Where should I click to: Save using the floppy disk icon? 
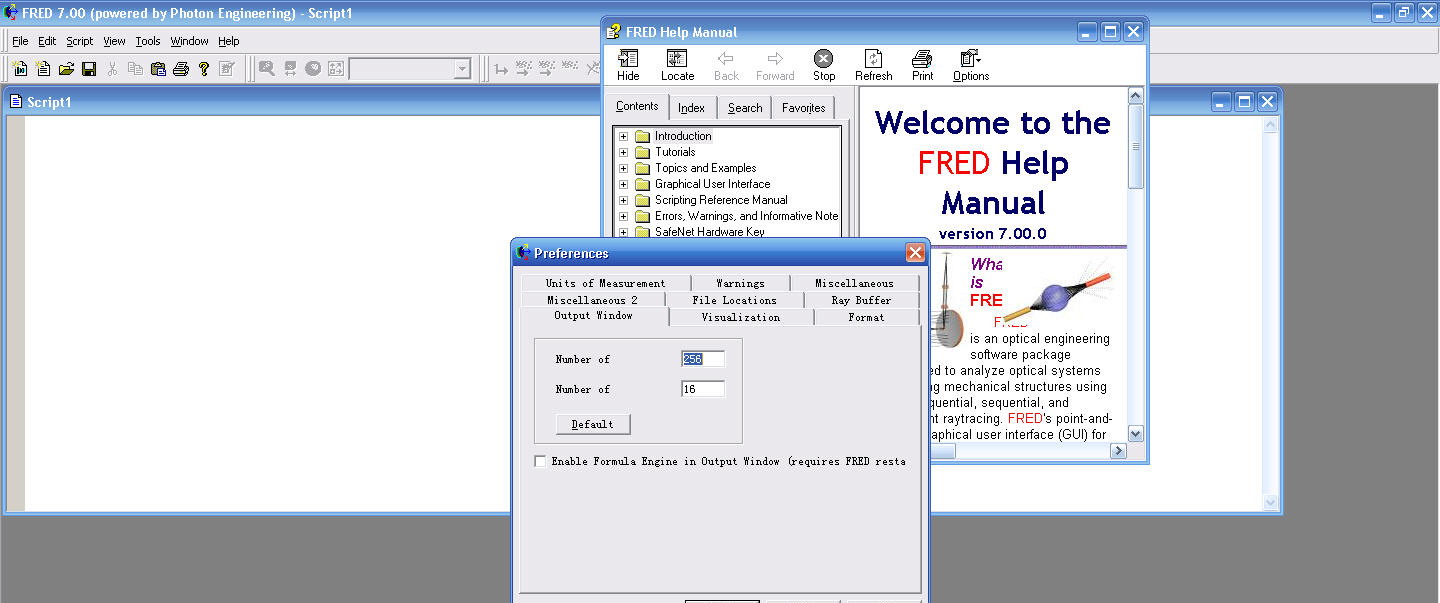(89, 69)
